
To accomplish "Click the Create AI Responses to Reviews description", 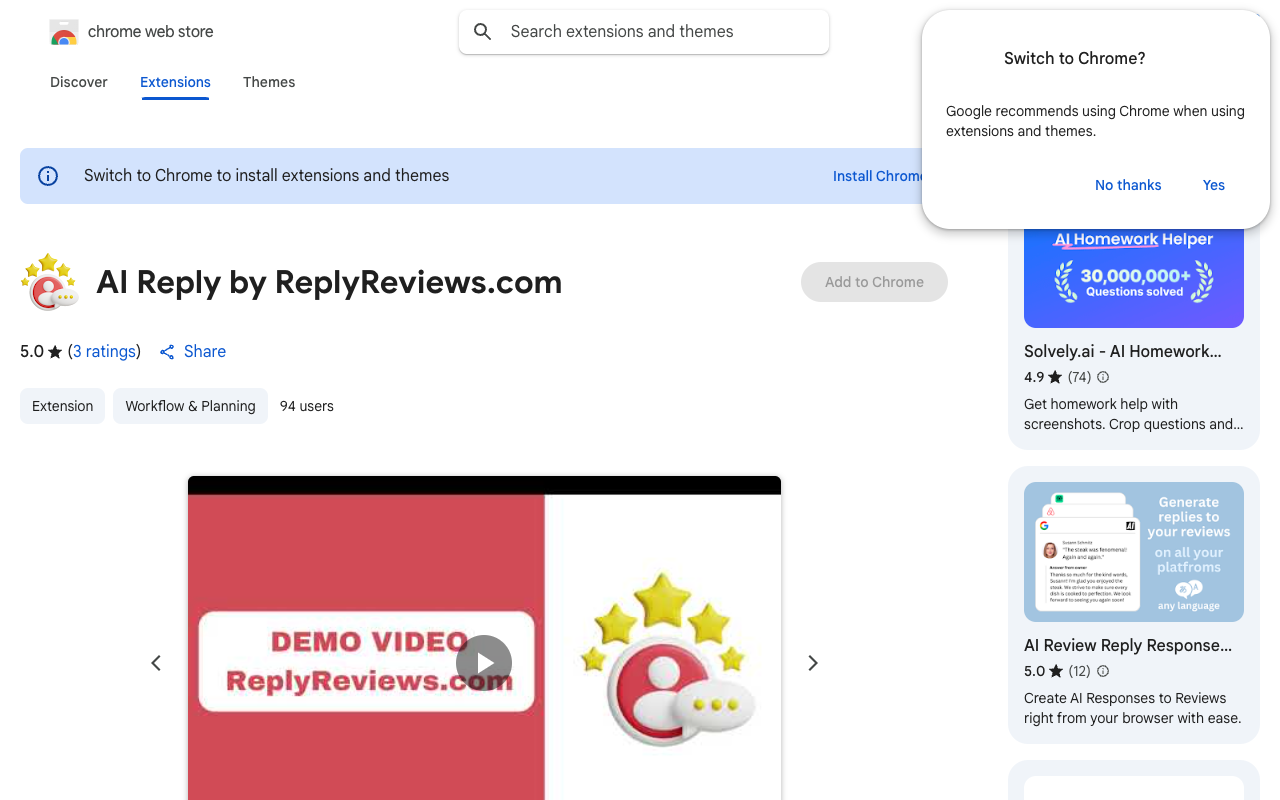I will tap(1132, 708).
